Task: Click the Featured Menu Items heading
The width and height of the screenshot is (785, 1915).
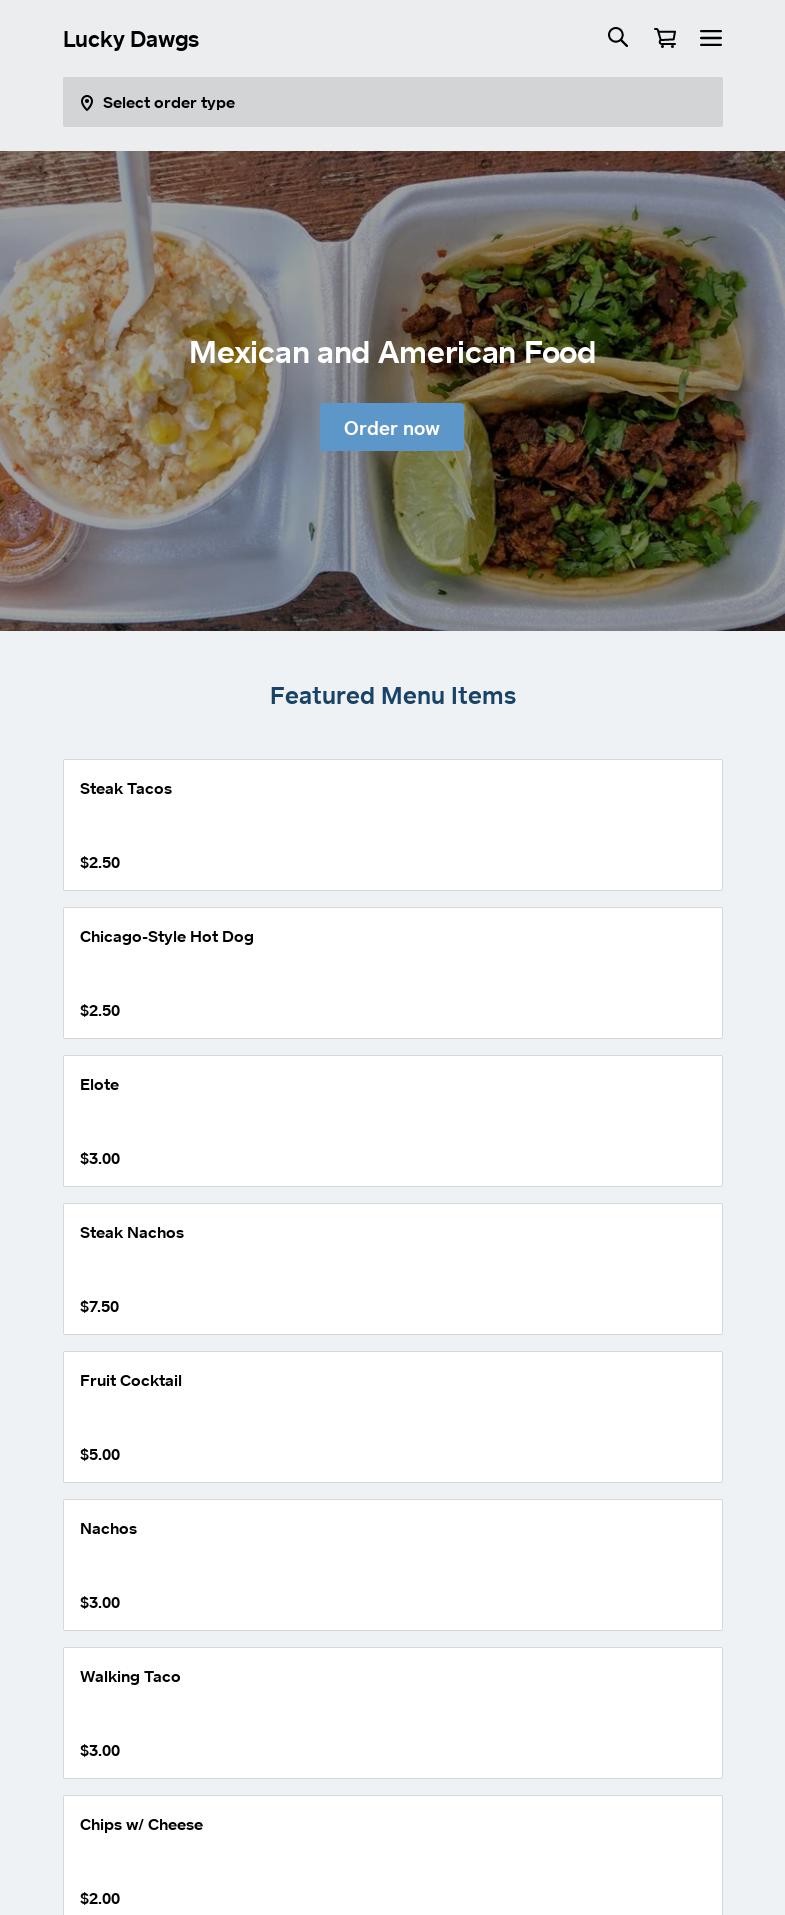Action: coord(393,696)
